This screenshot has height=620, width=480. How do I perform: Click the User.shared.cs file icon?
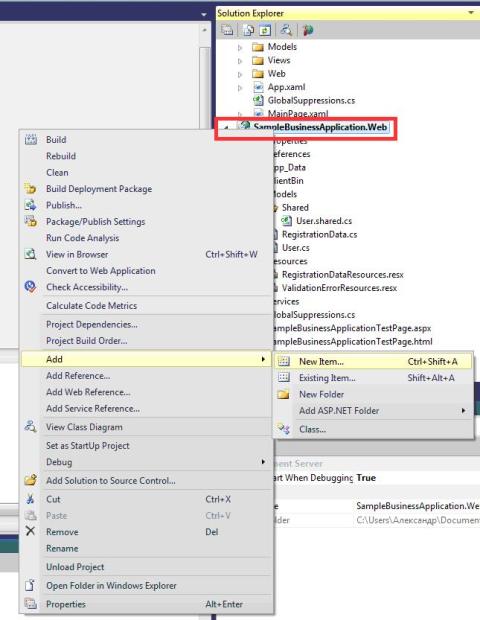point(286,221)
